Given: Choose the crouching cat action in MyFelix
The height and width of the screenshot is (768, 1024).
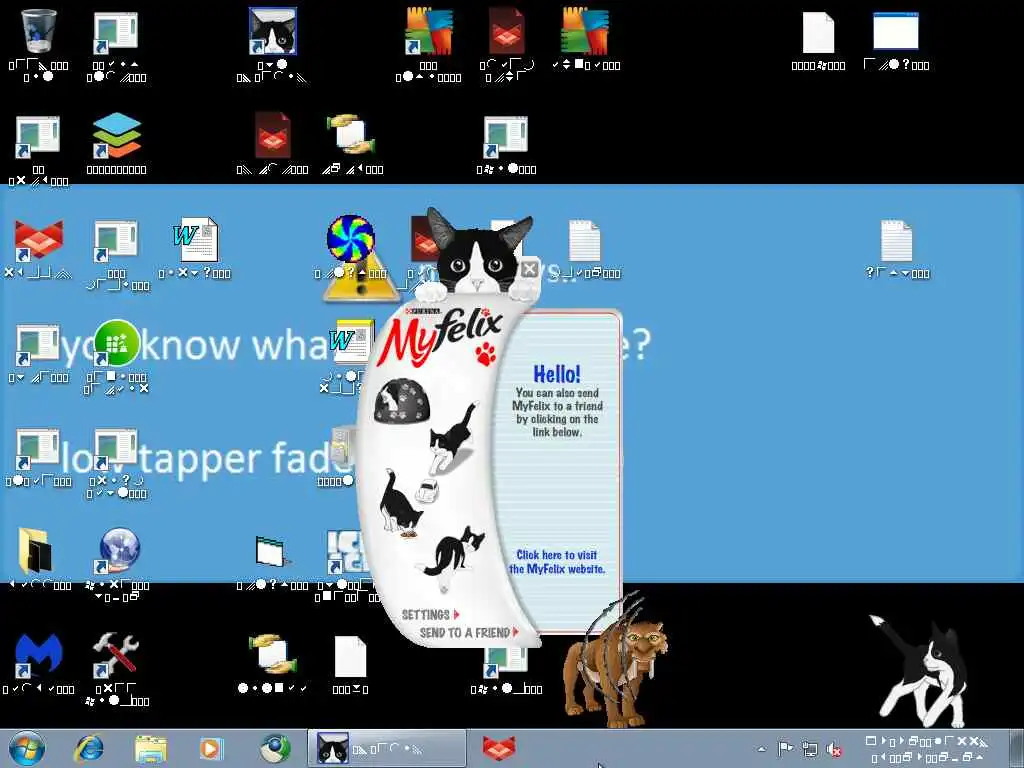Looking at the screenshot, I should tap(452, 552).
